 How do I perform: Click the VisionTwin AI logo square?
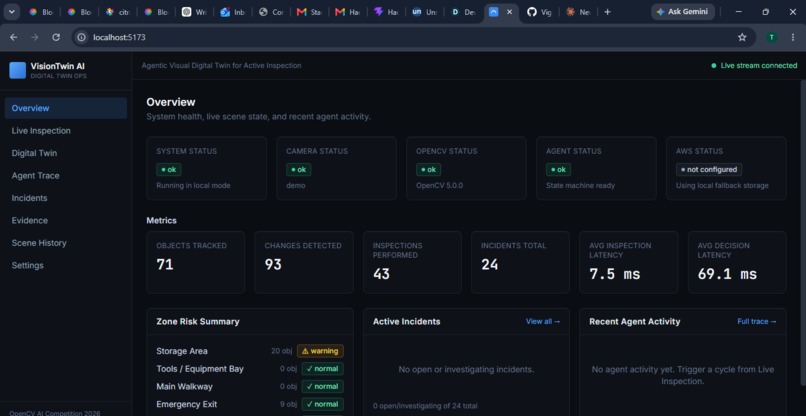point(17,70)
